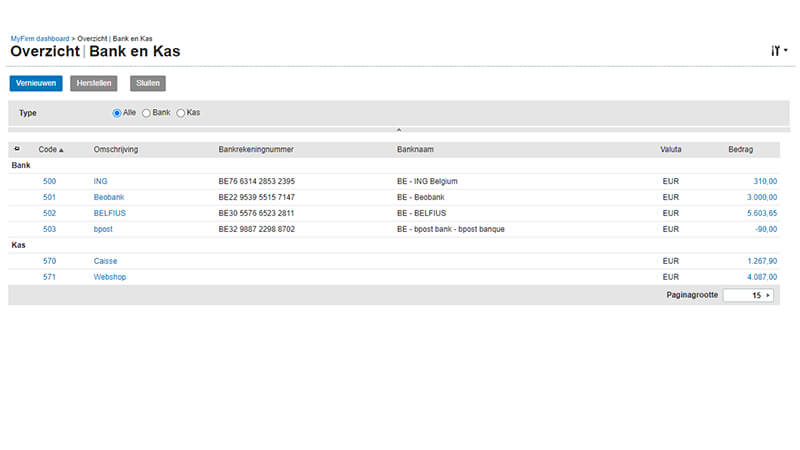Click the Sluiten button
Viewport: 800px width, 450px height.
pos(148,83)
